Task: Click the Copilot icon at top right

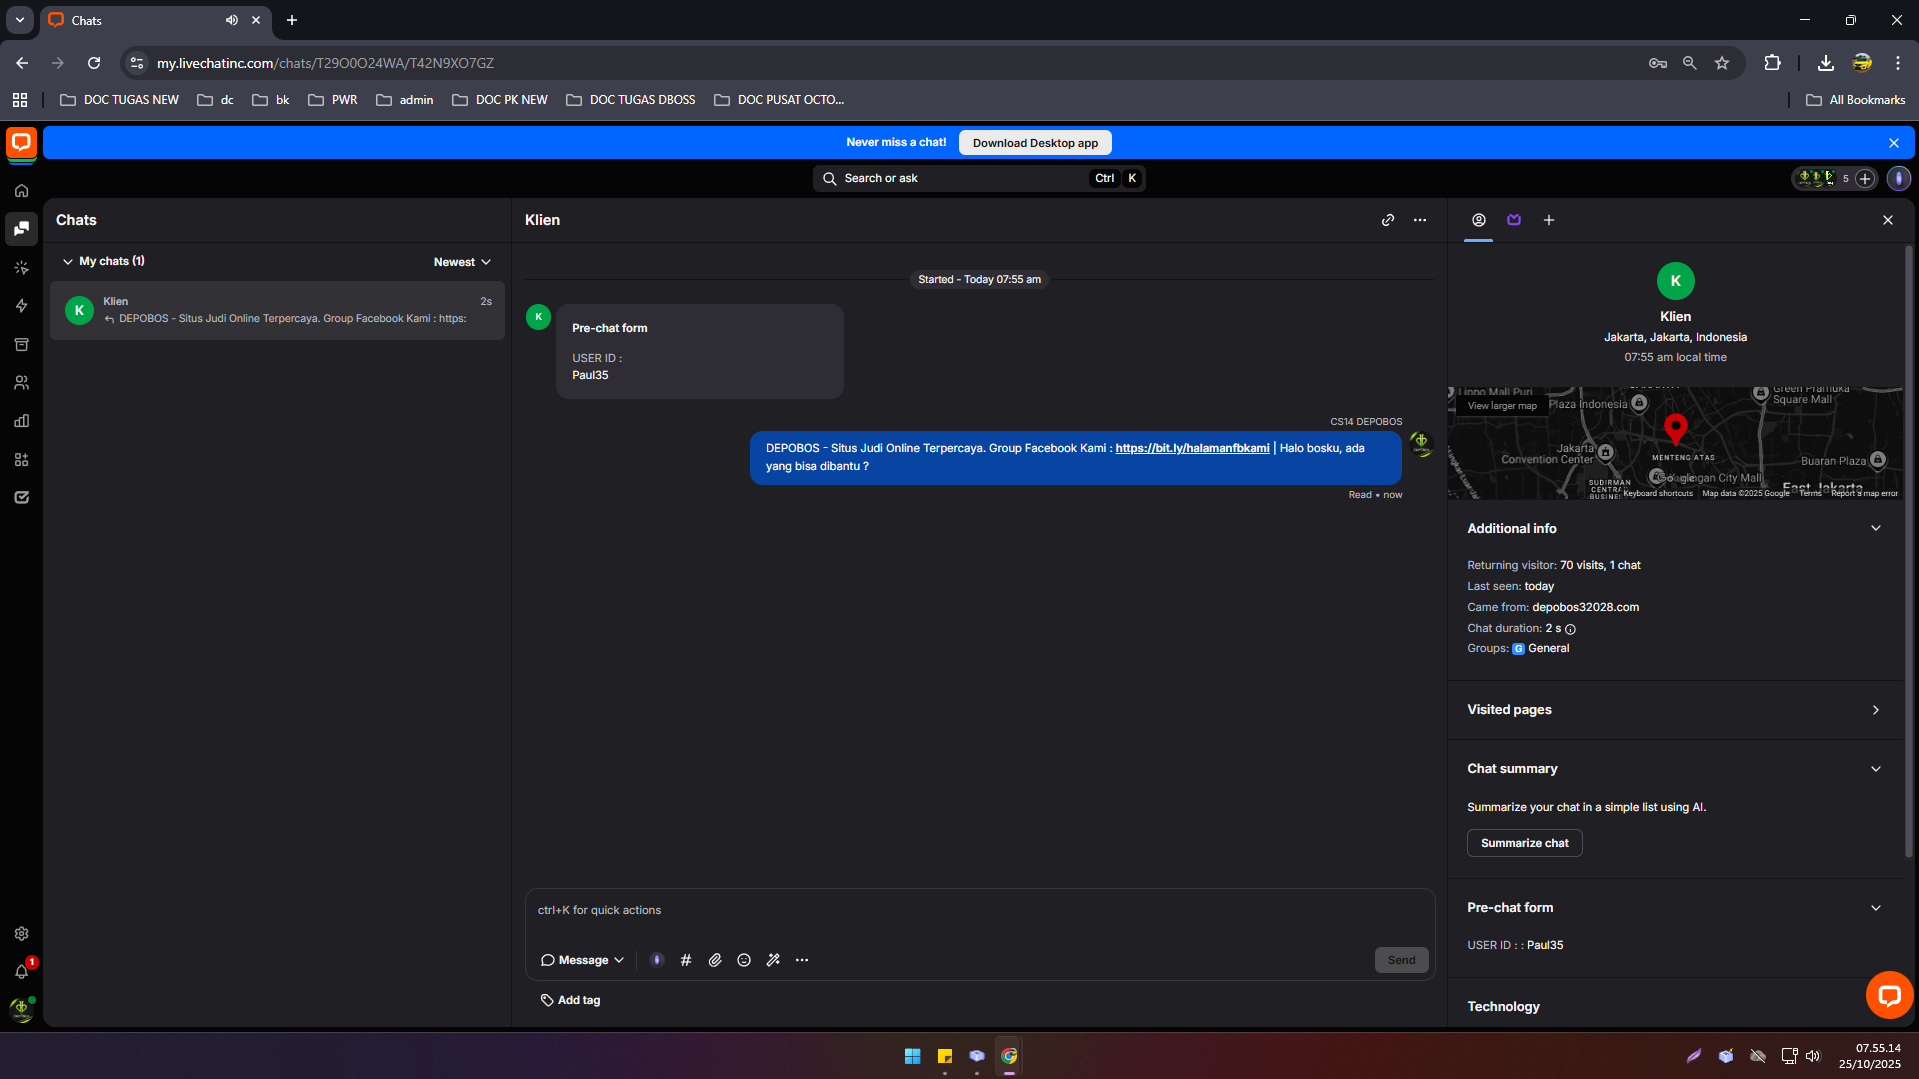Action: (1899, 178)
